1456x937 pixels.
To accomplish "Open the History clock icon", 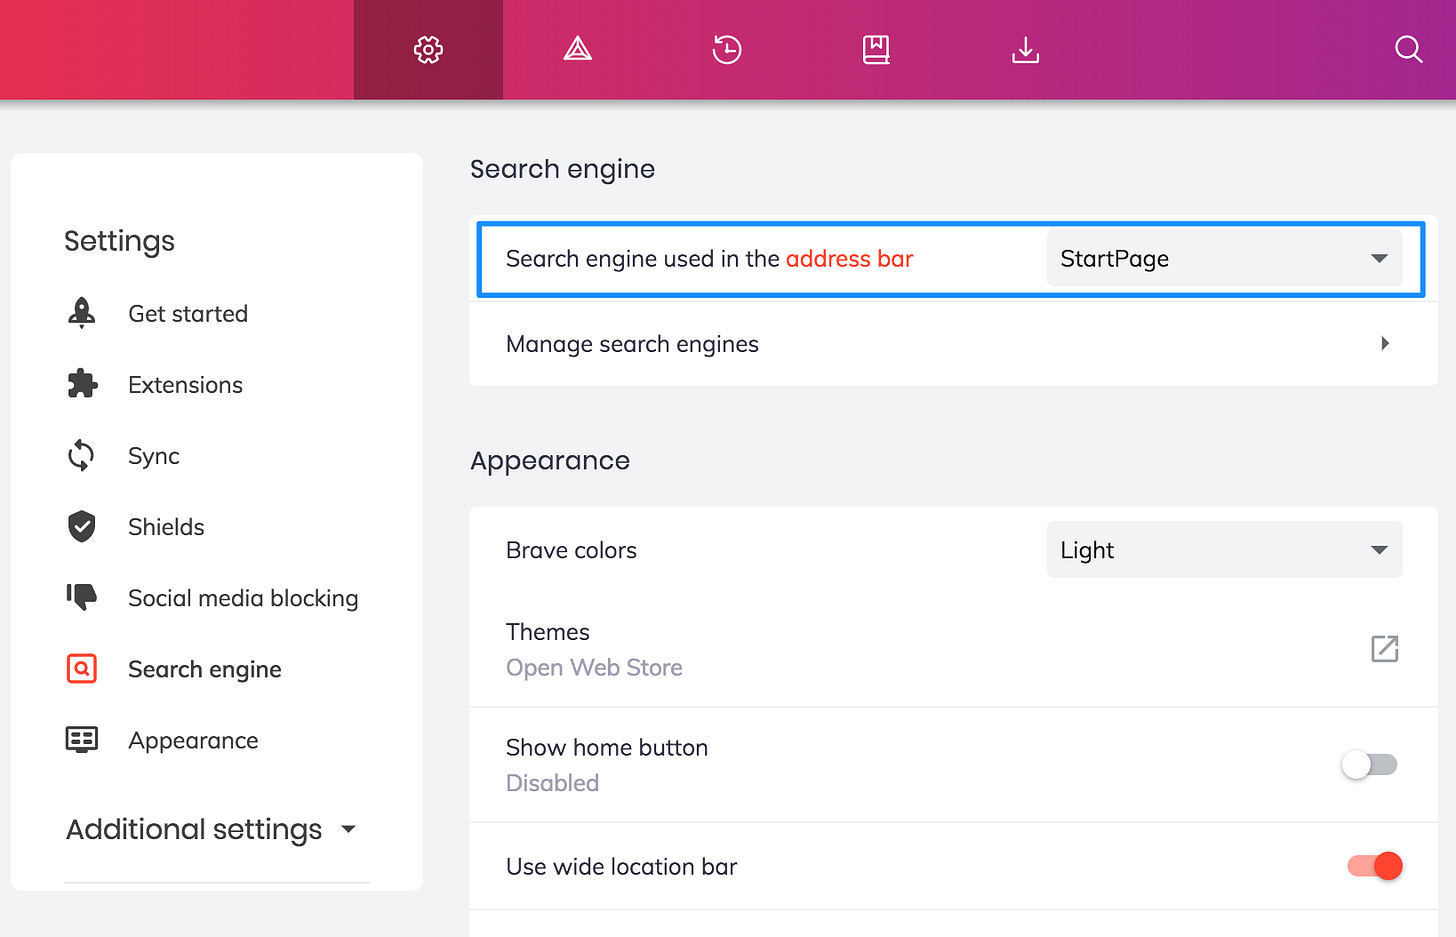I will pyautogui.click(x=727, y=49).
